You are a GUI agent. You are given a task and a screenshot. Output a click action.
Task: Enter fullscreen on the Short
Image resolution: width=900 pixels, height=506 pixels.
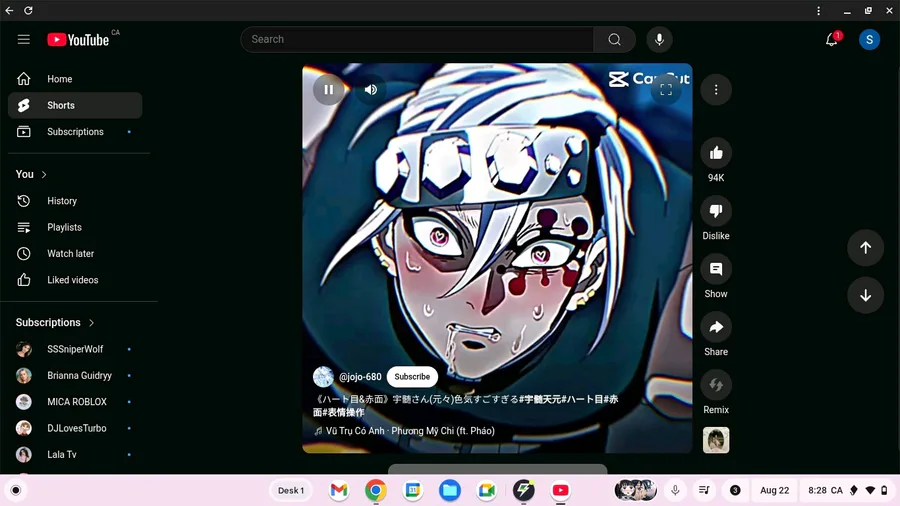(x=666, y=89)
